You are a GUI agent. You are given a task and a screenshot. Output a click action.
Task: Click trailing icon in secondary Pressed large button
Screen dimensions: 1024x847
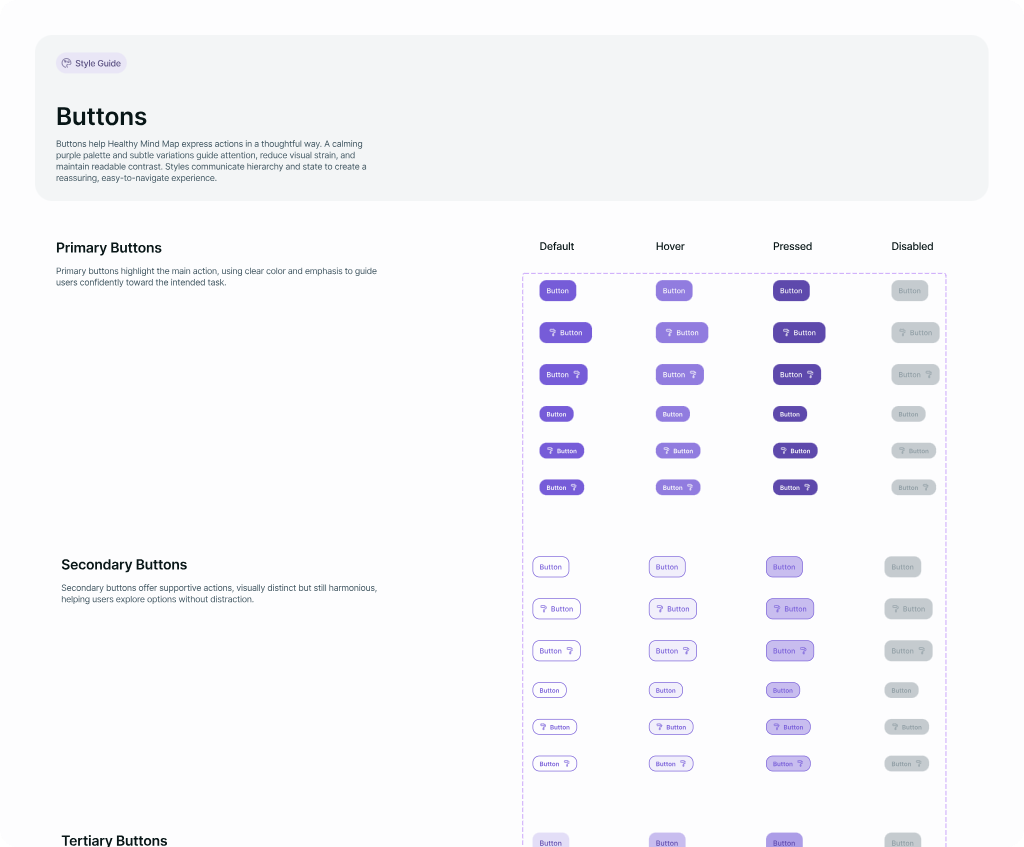coord(804,650)
